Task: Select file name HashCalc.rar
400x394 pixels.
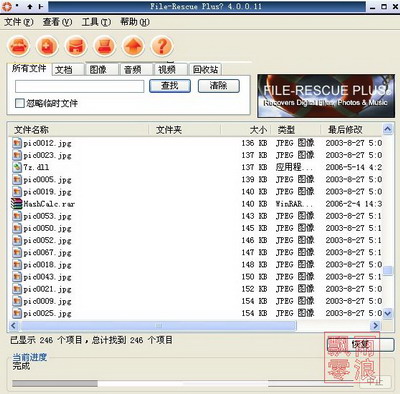Action: pos(49,204)
